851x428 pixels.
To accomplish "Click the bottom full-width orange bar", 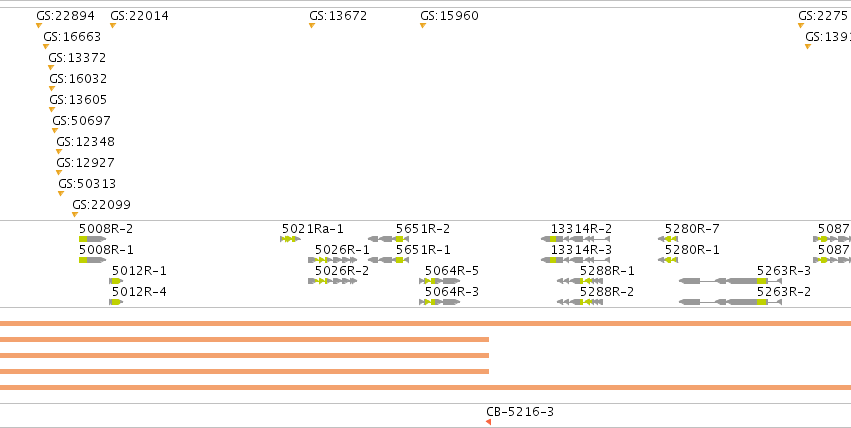I will tap(426, 387).
